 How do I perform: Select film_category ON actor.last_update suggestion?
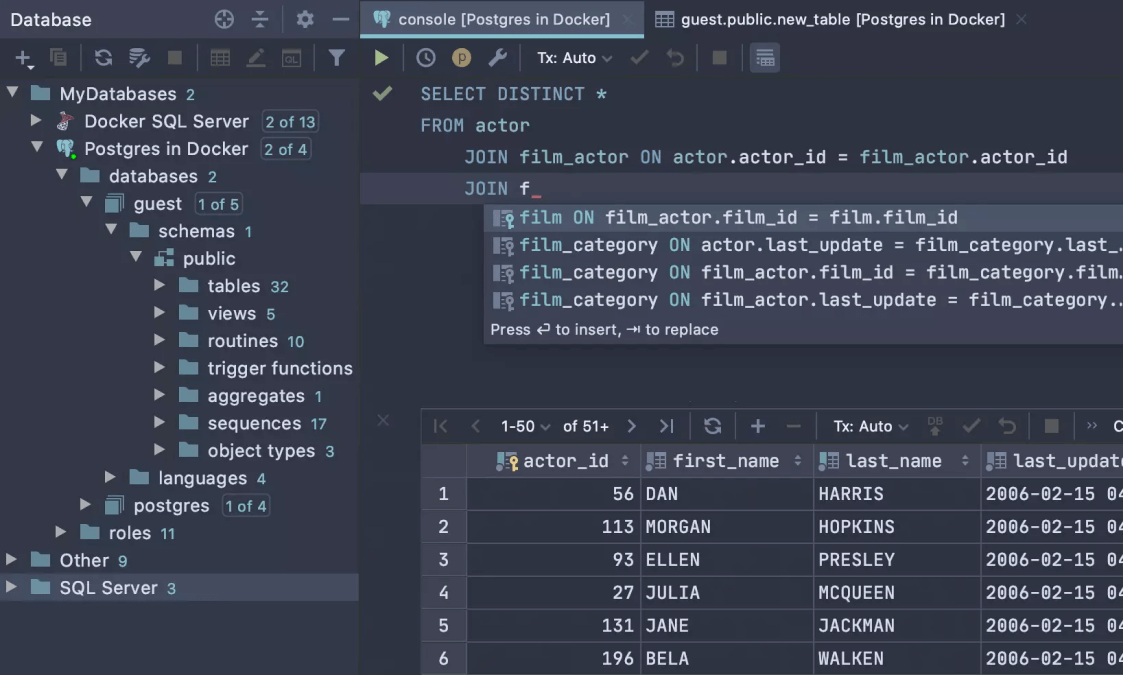point(804,245)
